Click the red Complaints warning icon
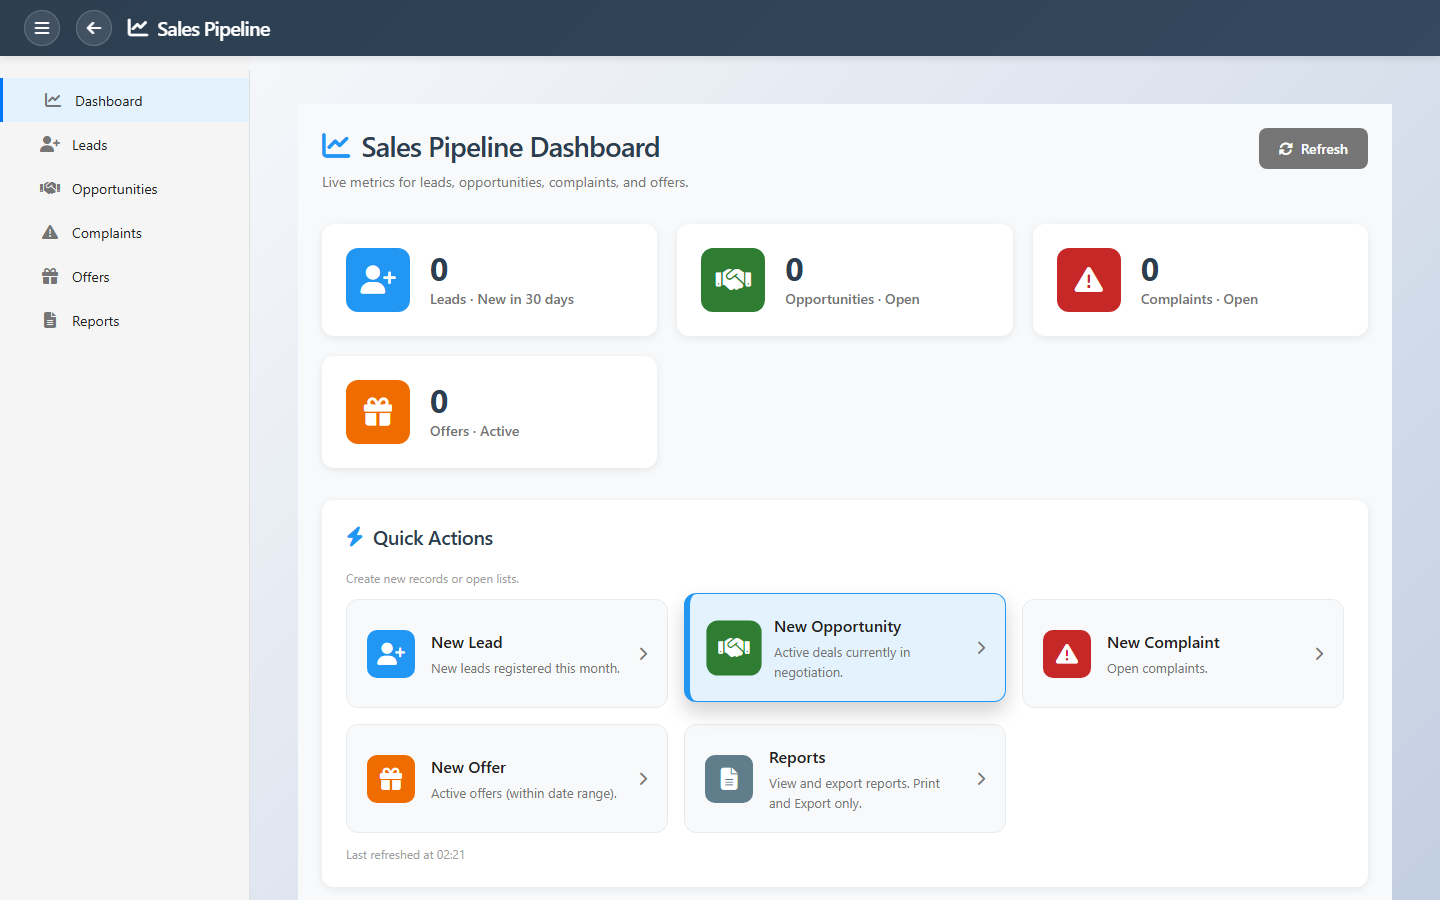 click(x=1088, y=280)
